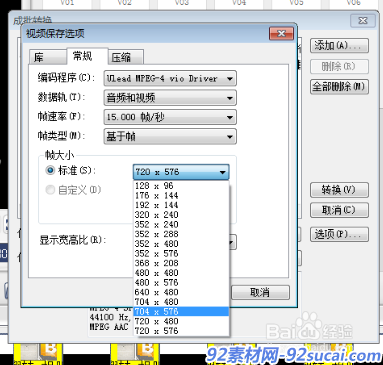Open the 编码程序 Ulead MPEG-4 dropdown
Image resolution: width=383 pixels, height=365 pixels.
click(170, 79)
